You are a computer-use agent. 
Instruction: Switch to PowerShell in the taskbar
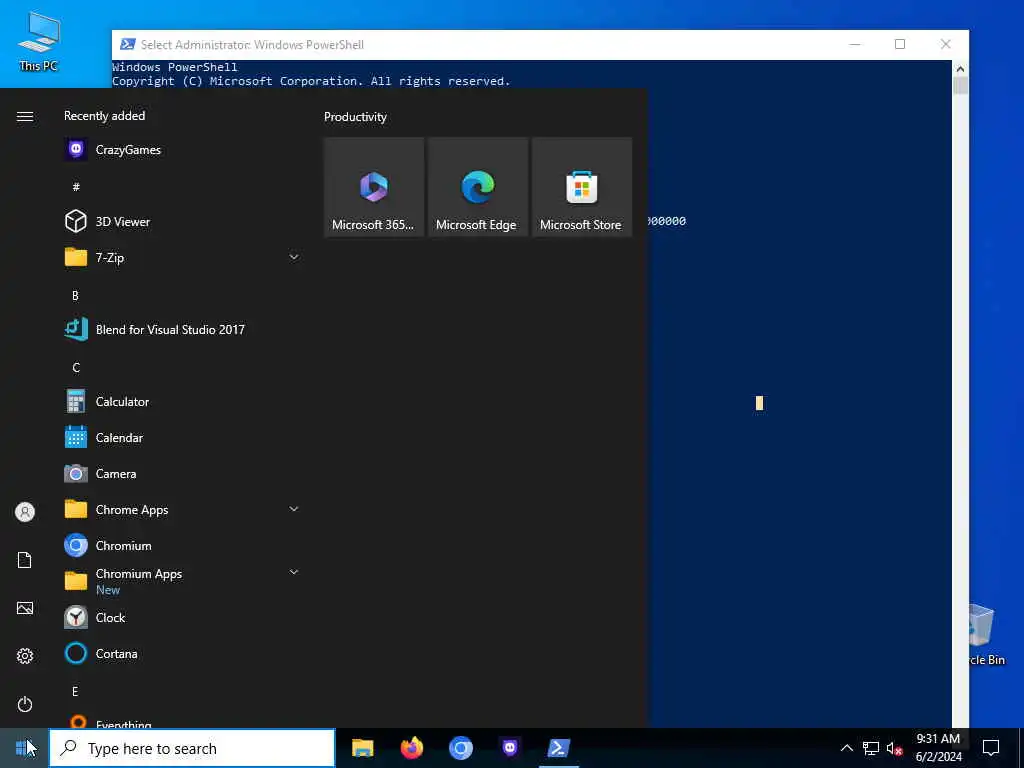559,748
